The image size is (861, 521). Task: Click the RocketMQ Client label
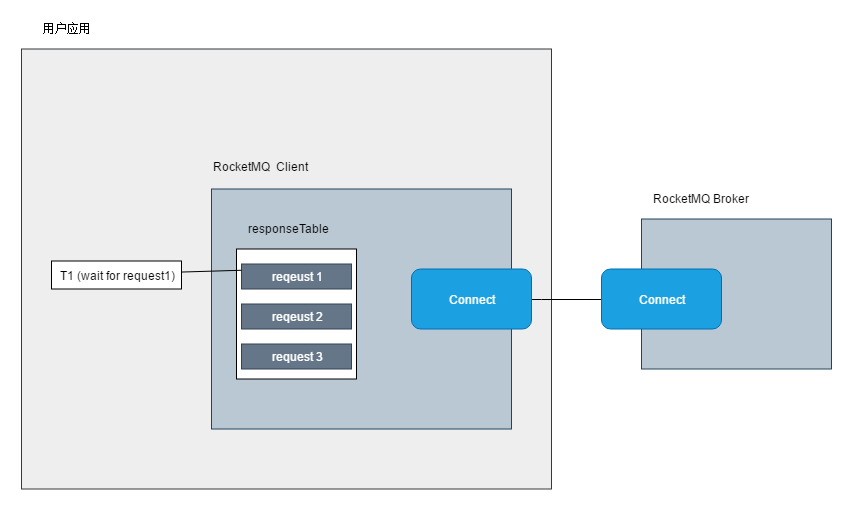point(260,167)
